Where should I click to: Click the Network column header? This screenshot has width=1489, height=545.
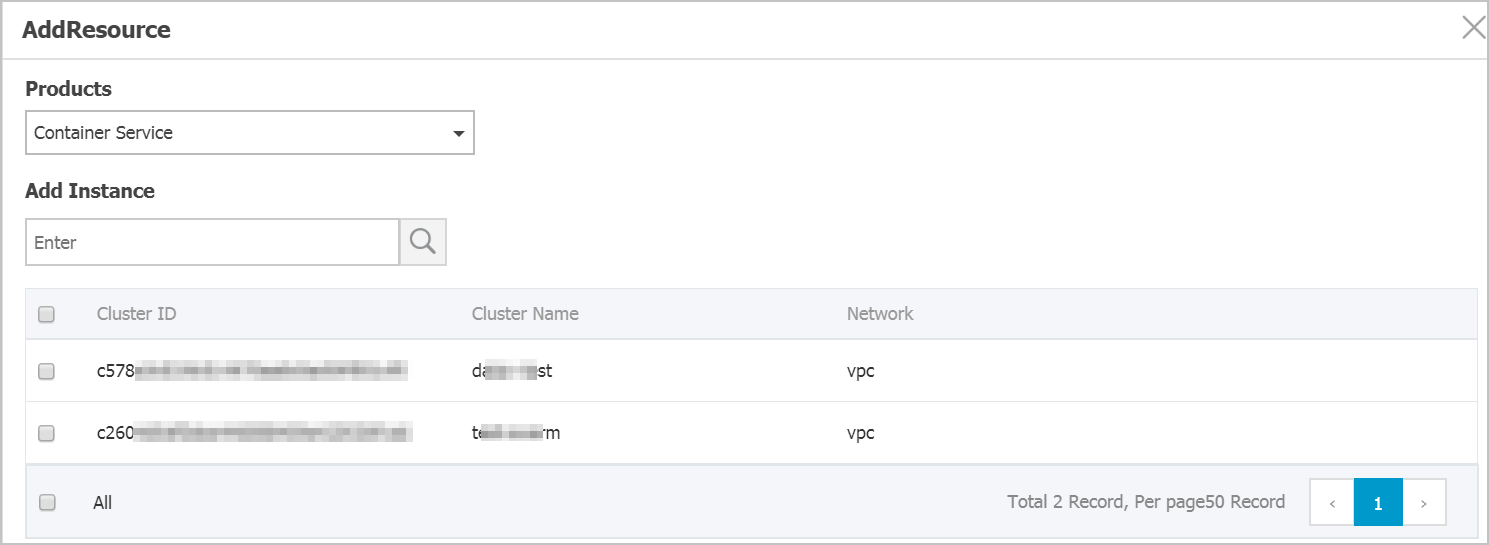(x=880, y=314)
